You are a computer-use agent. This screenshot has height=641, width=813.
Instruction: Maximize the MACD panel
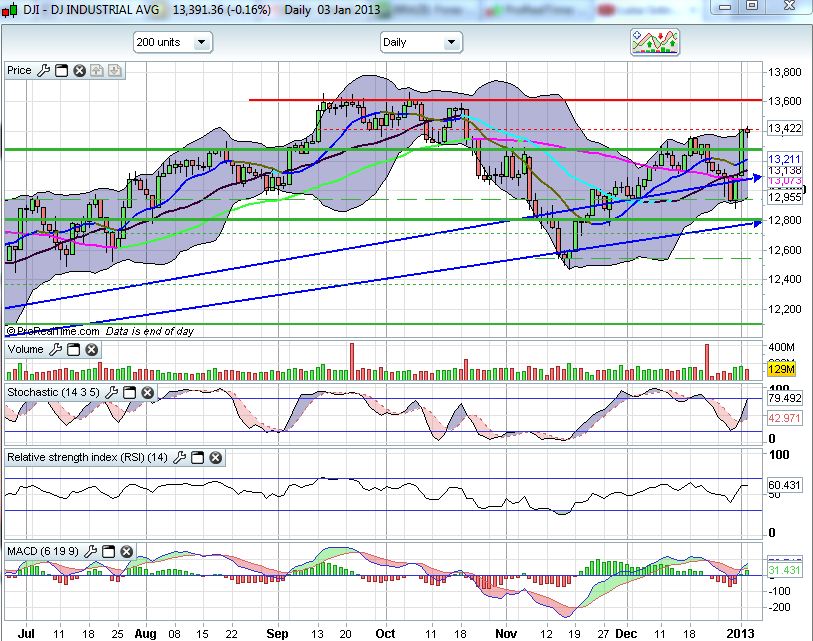tap(108, 551)
